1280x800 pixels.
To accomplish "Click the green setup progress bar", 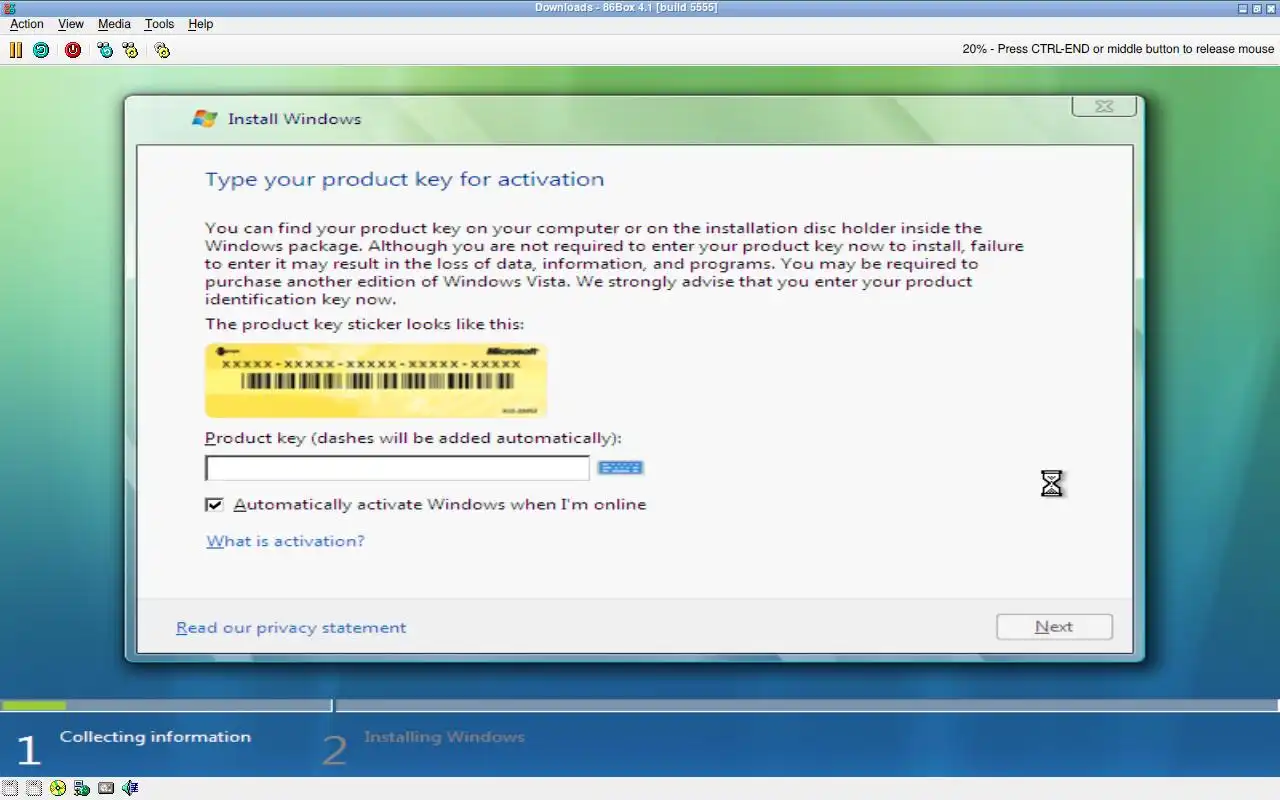I will pyautogui.click(x=34, y=706).
